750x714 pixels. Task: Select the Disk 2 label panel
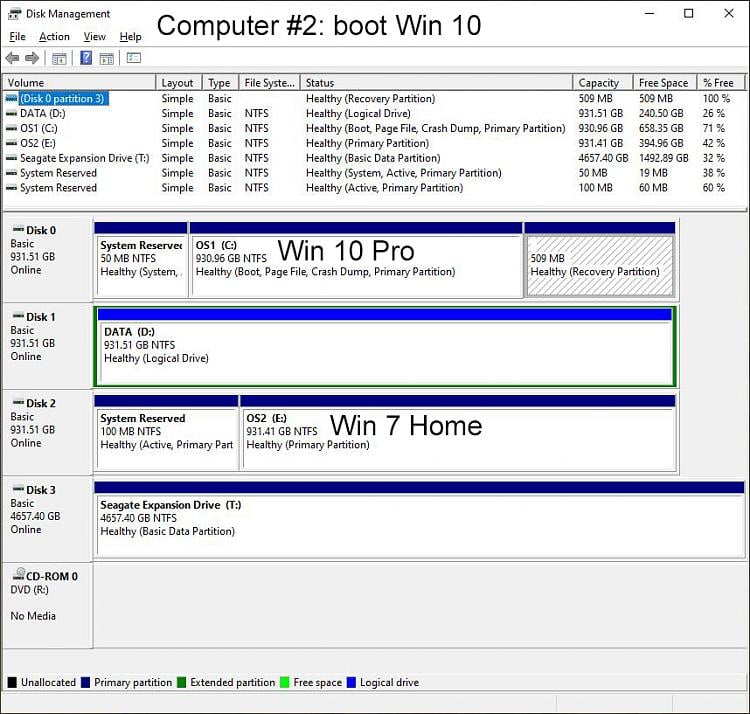[x=47, y=432]
